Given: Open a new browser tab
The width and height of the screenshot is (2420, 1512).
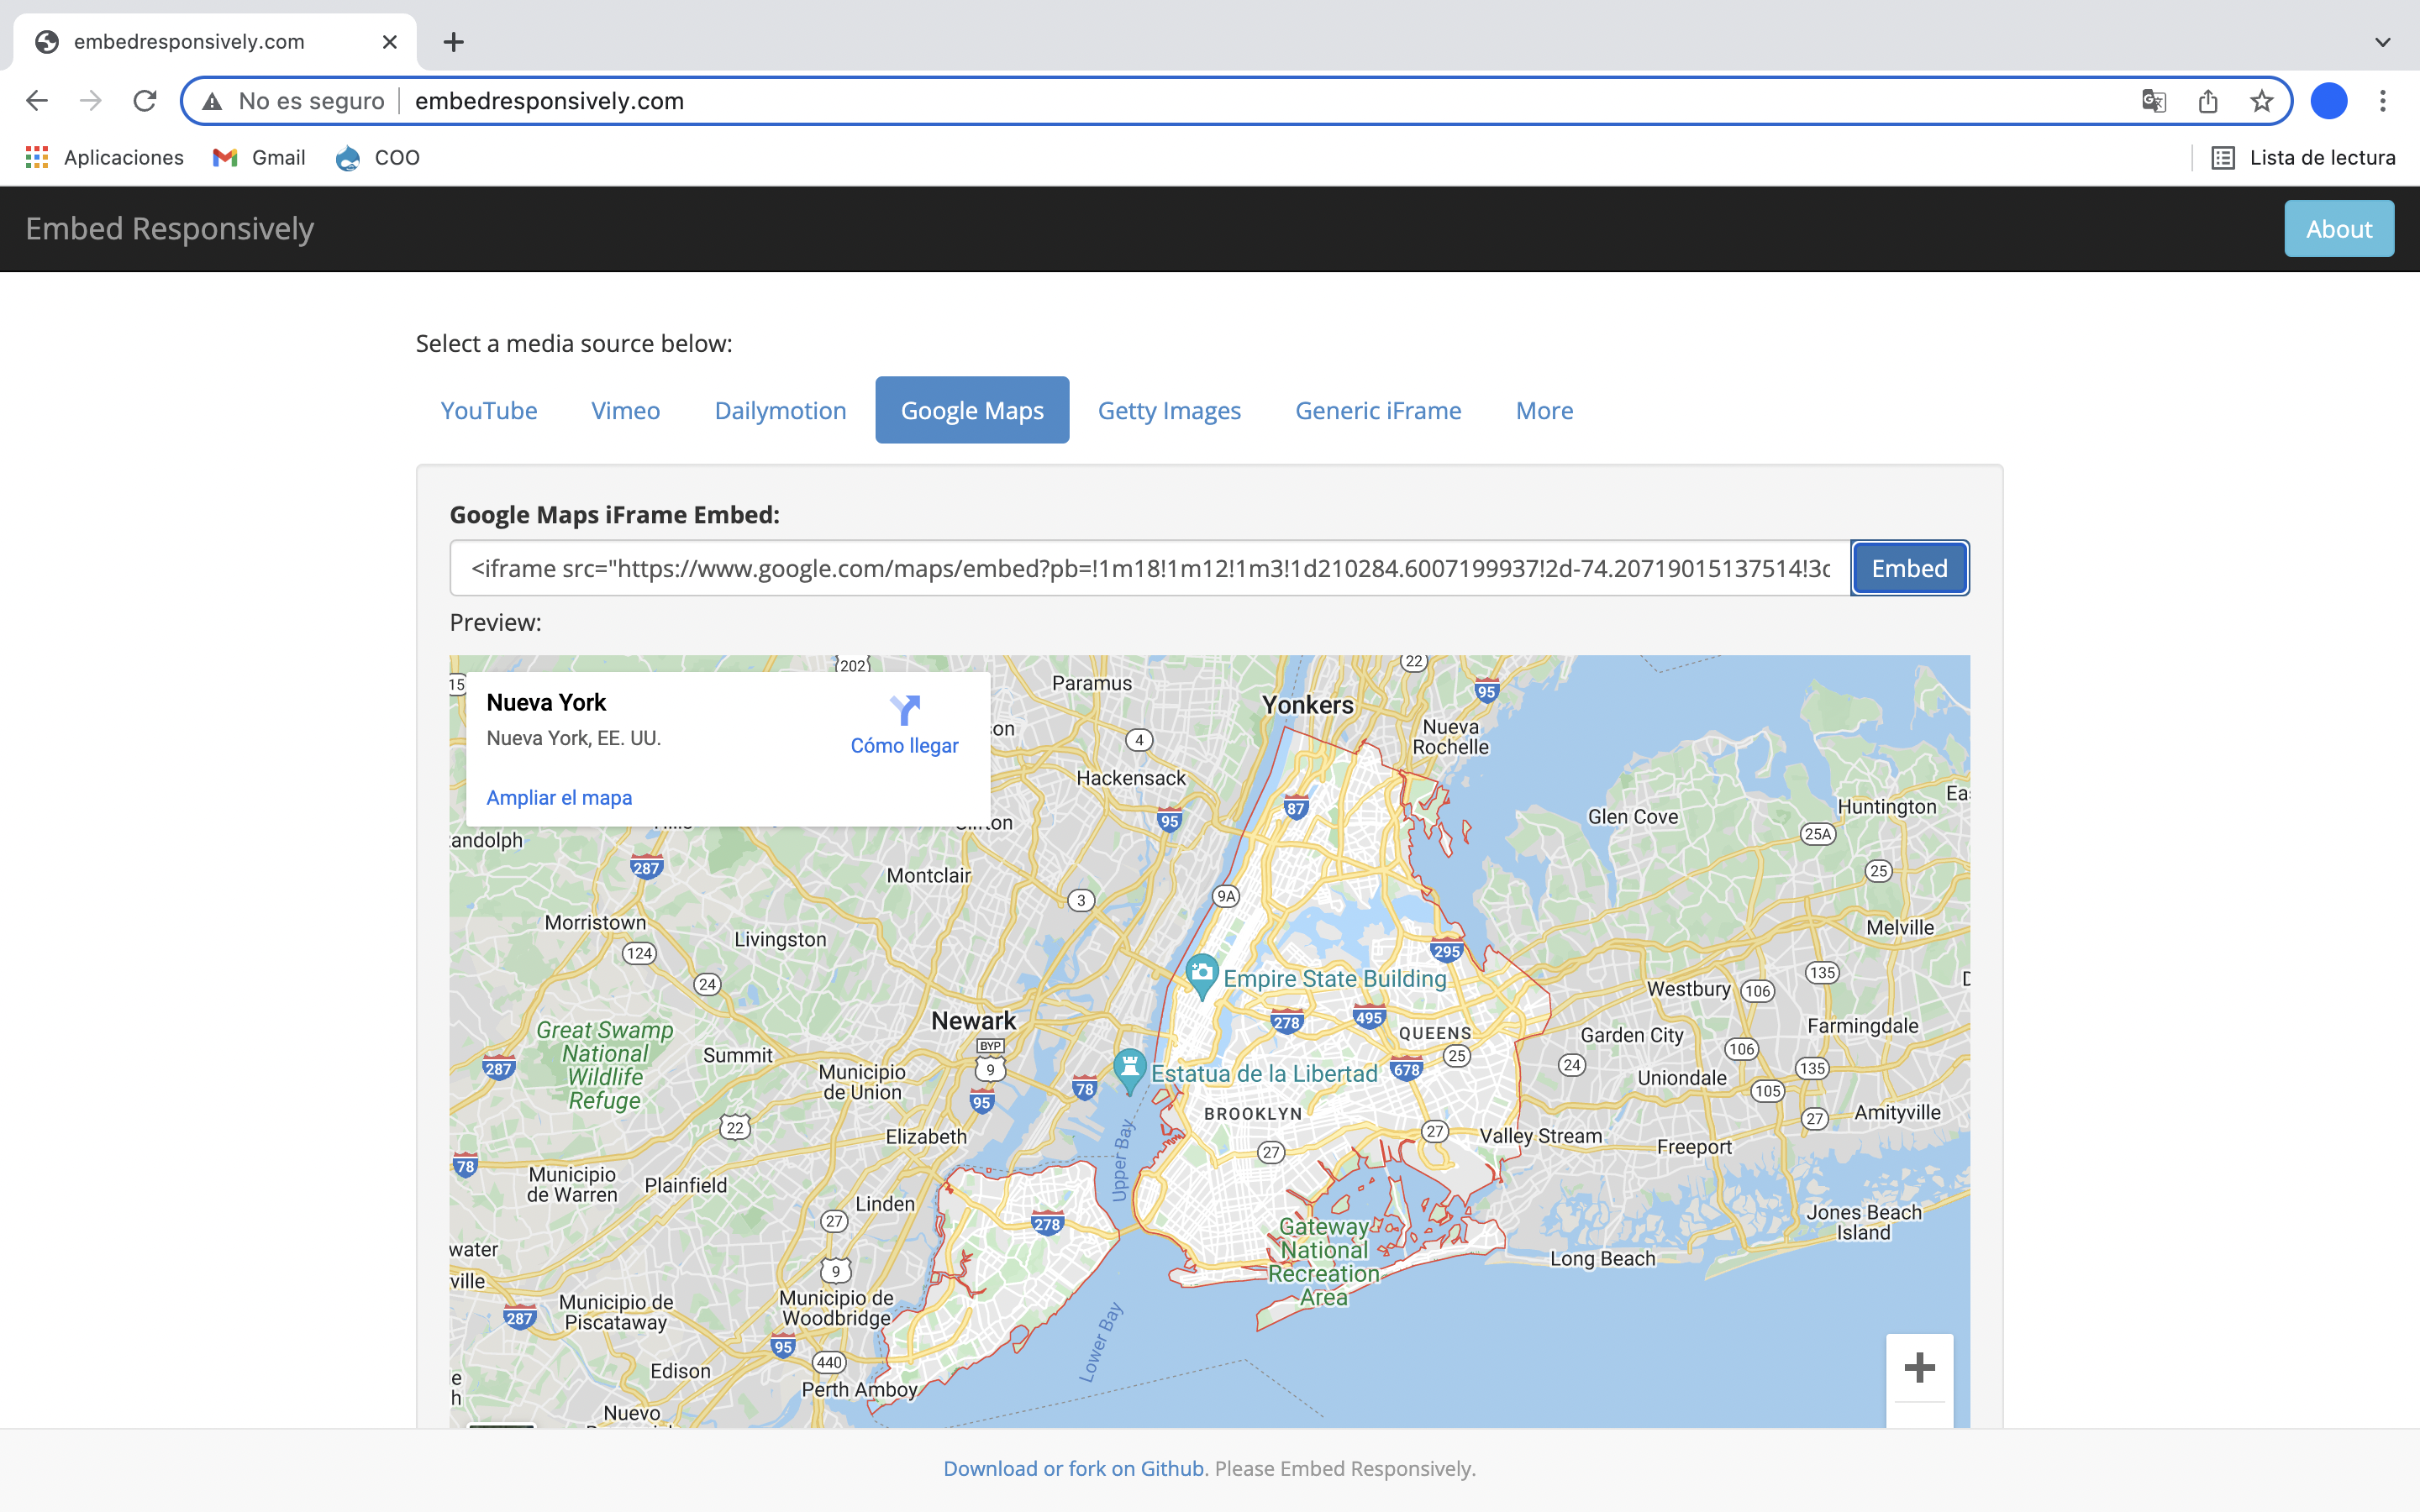Looking at the screenshot, I should pos(453,42).
